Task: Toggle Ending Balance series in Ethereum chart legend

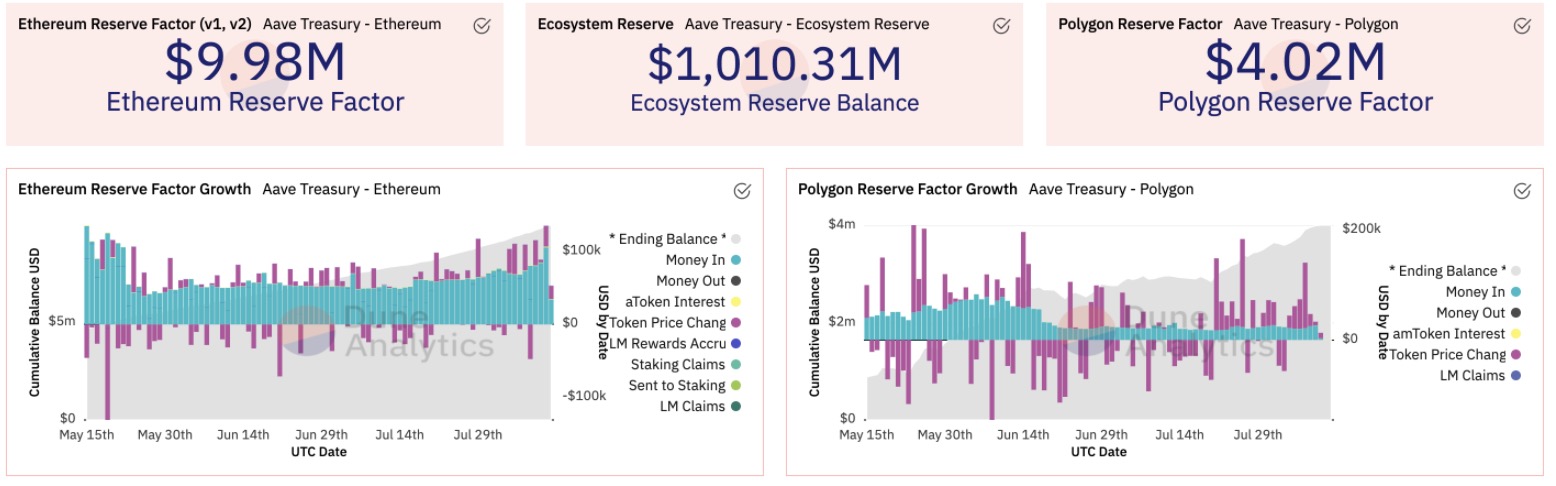Action: click(674, 238)
